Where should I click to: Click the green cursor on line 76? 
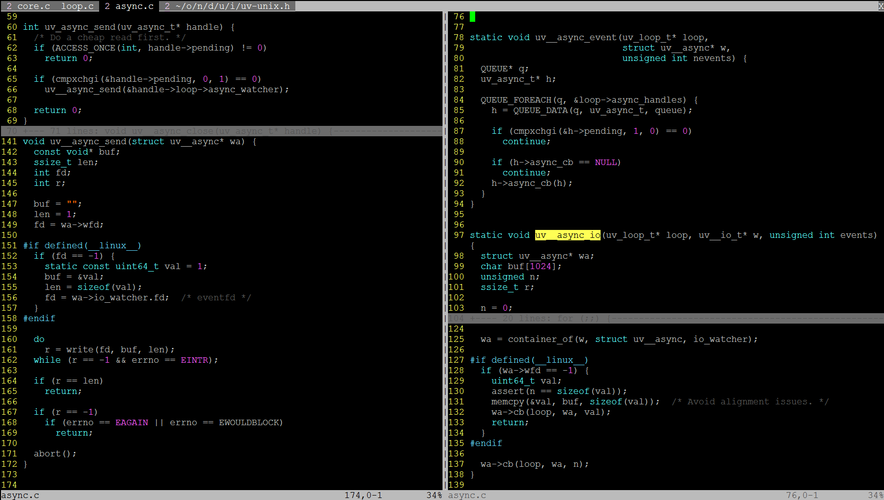(473, 17)
